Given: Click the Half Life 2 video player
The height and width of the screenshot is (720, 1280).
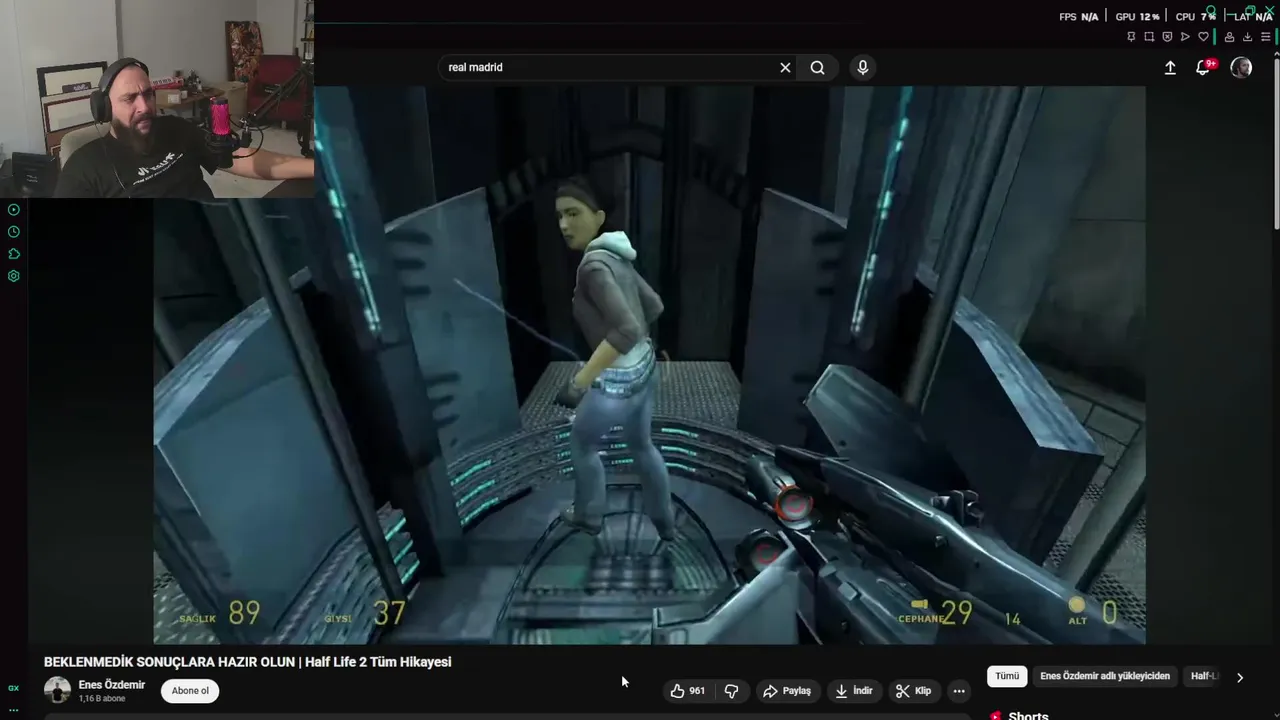Looking at the screenshot, I should (649, 365).
